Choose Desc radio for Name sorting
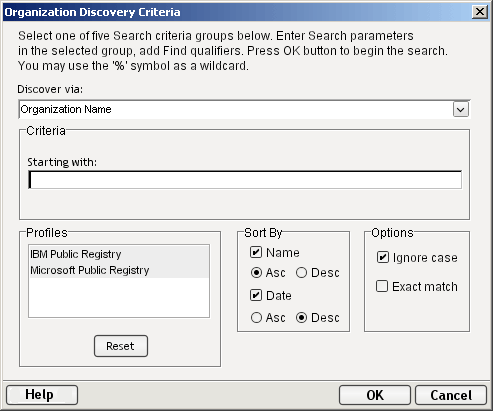This screenshot has width=493, height=411. pos(301,273)
